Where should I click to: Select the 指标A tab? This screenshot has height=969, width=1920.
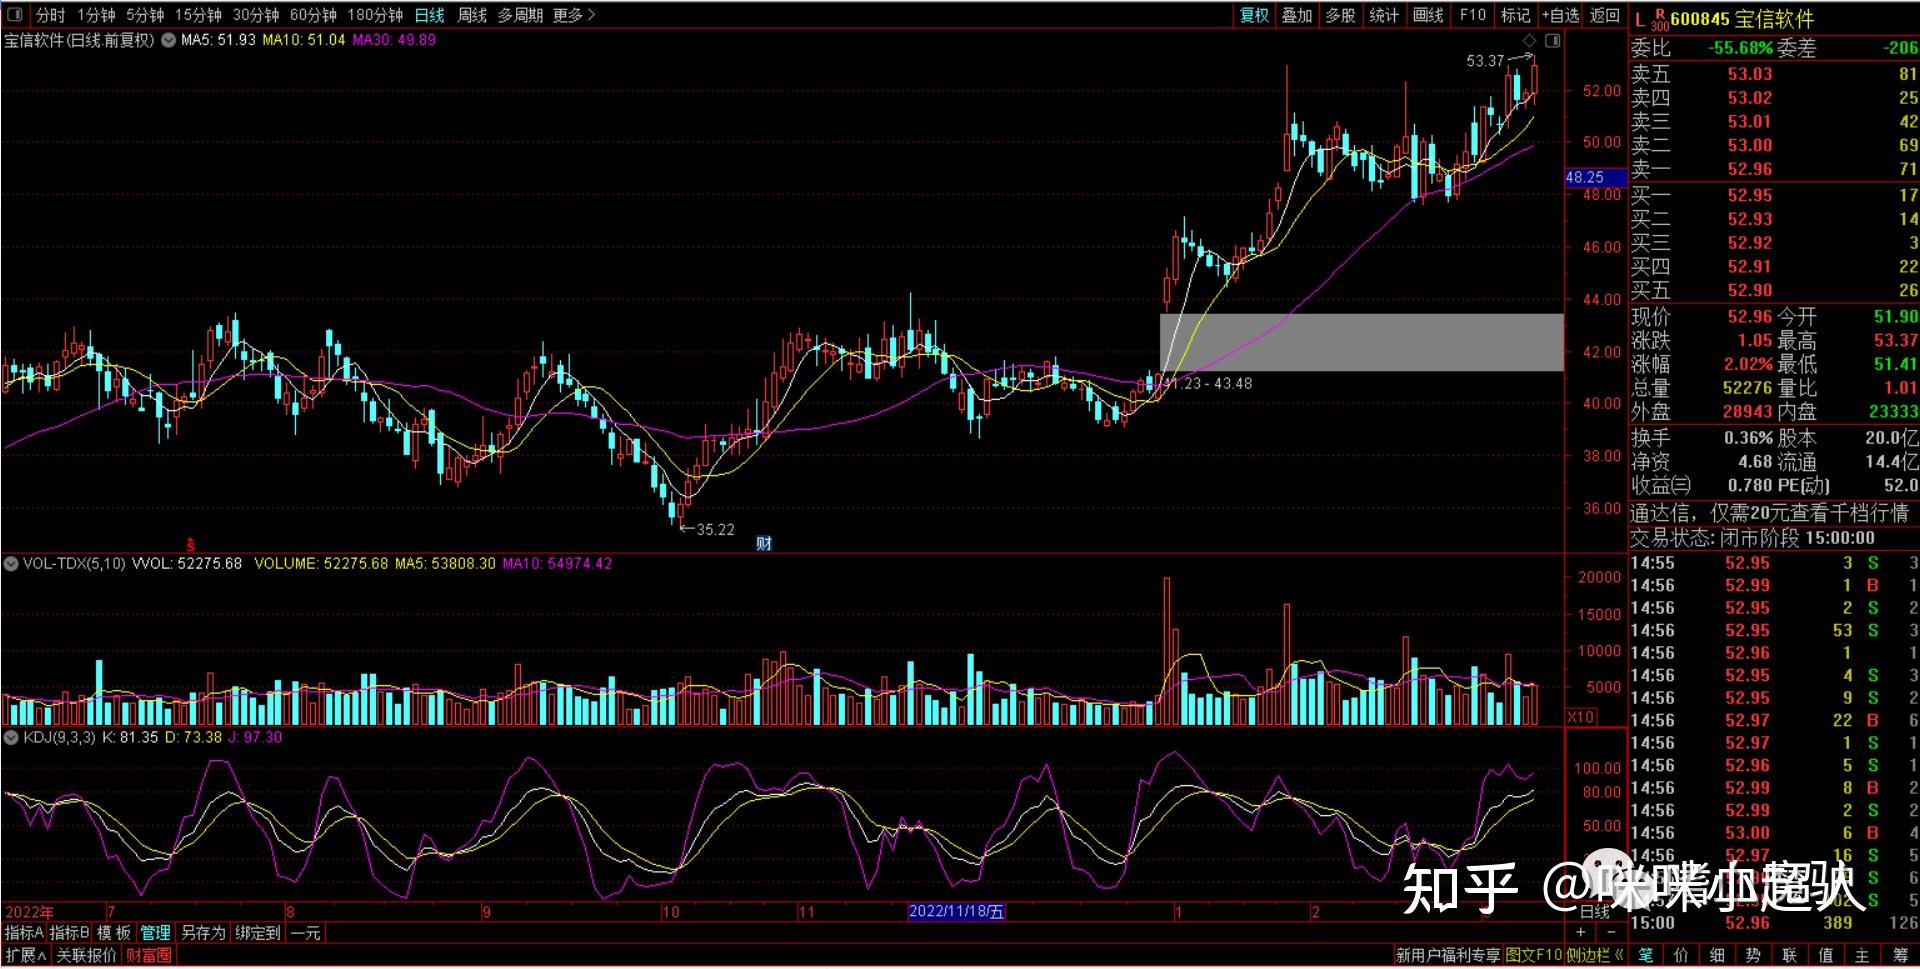coord(24,933)
